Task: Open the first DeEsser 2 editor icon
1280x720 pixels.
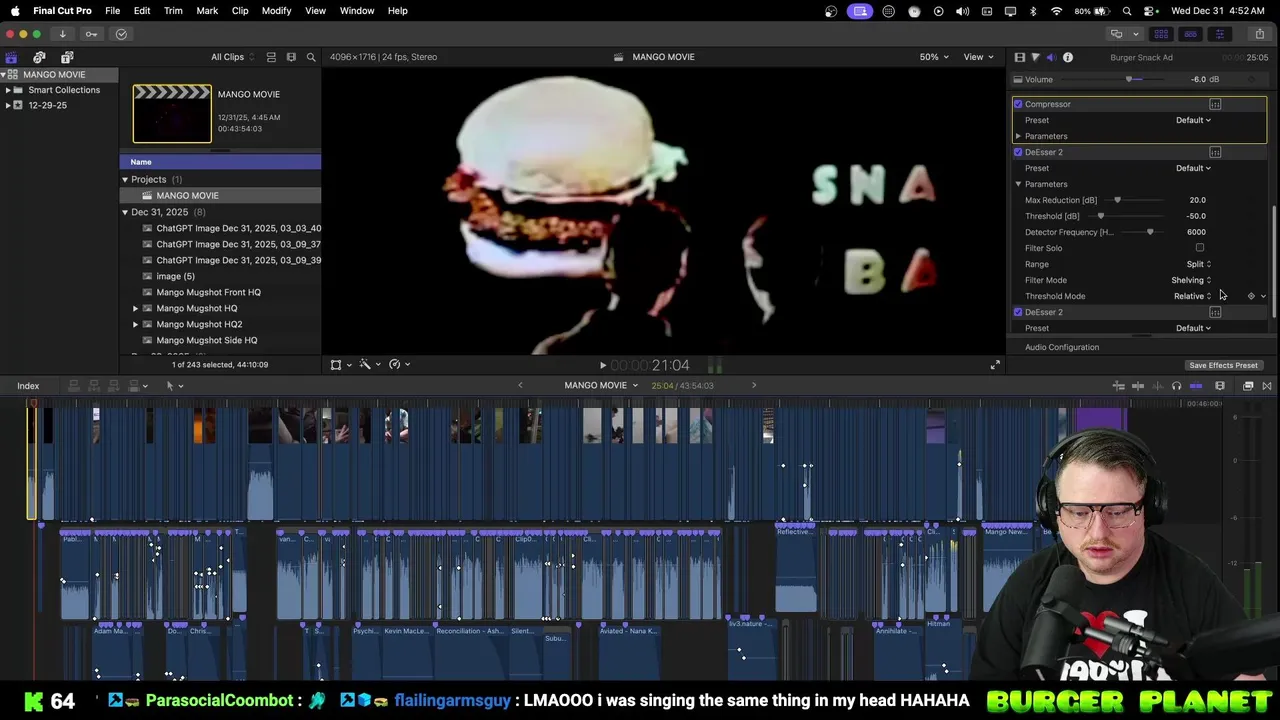Action: [x=1215, y=152]
